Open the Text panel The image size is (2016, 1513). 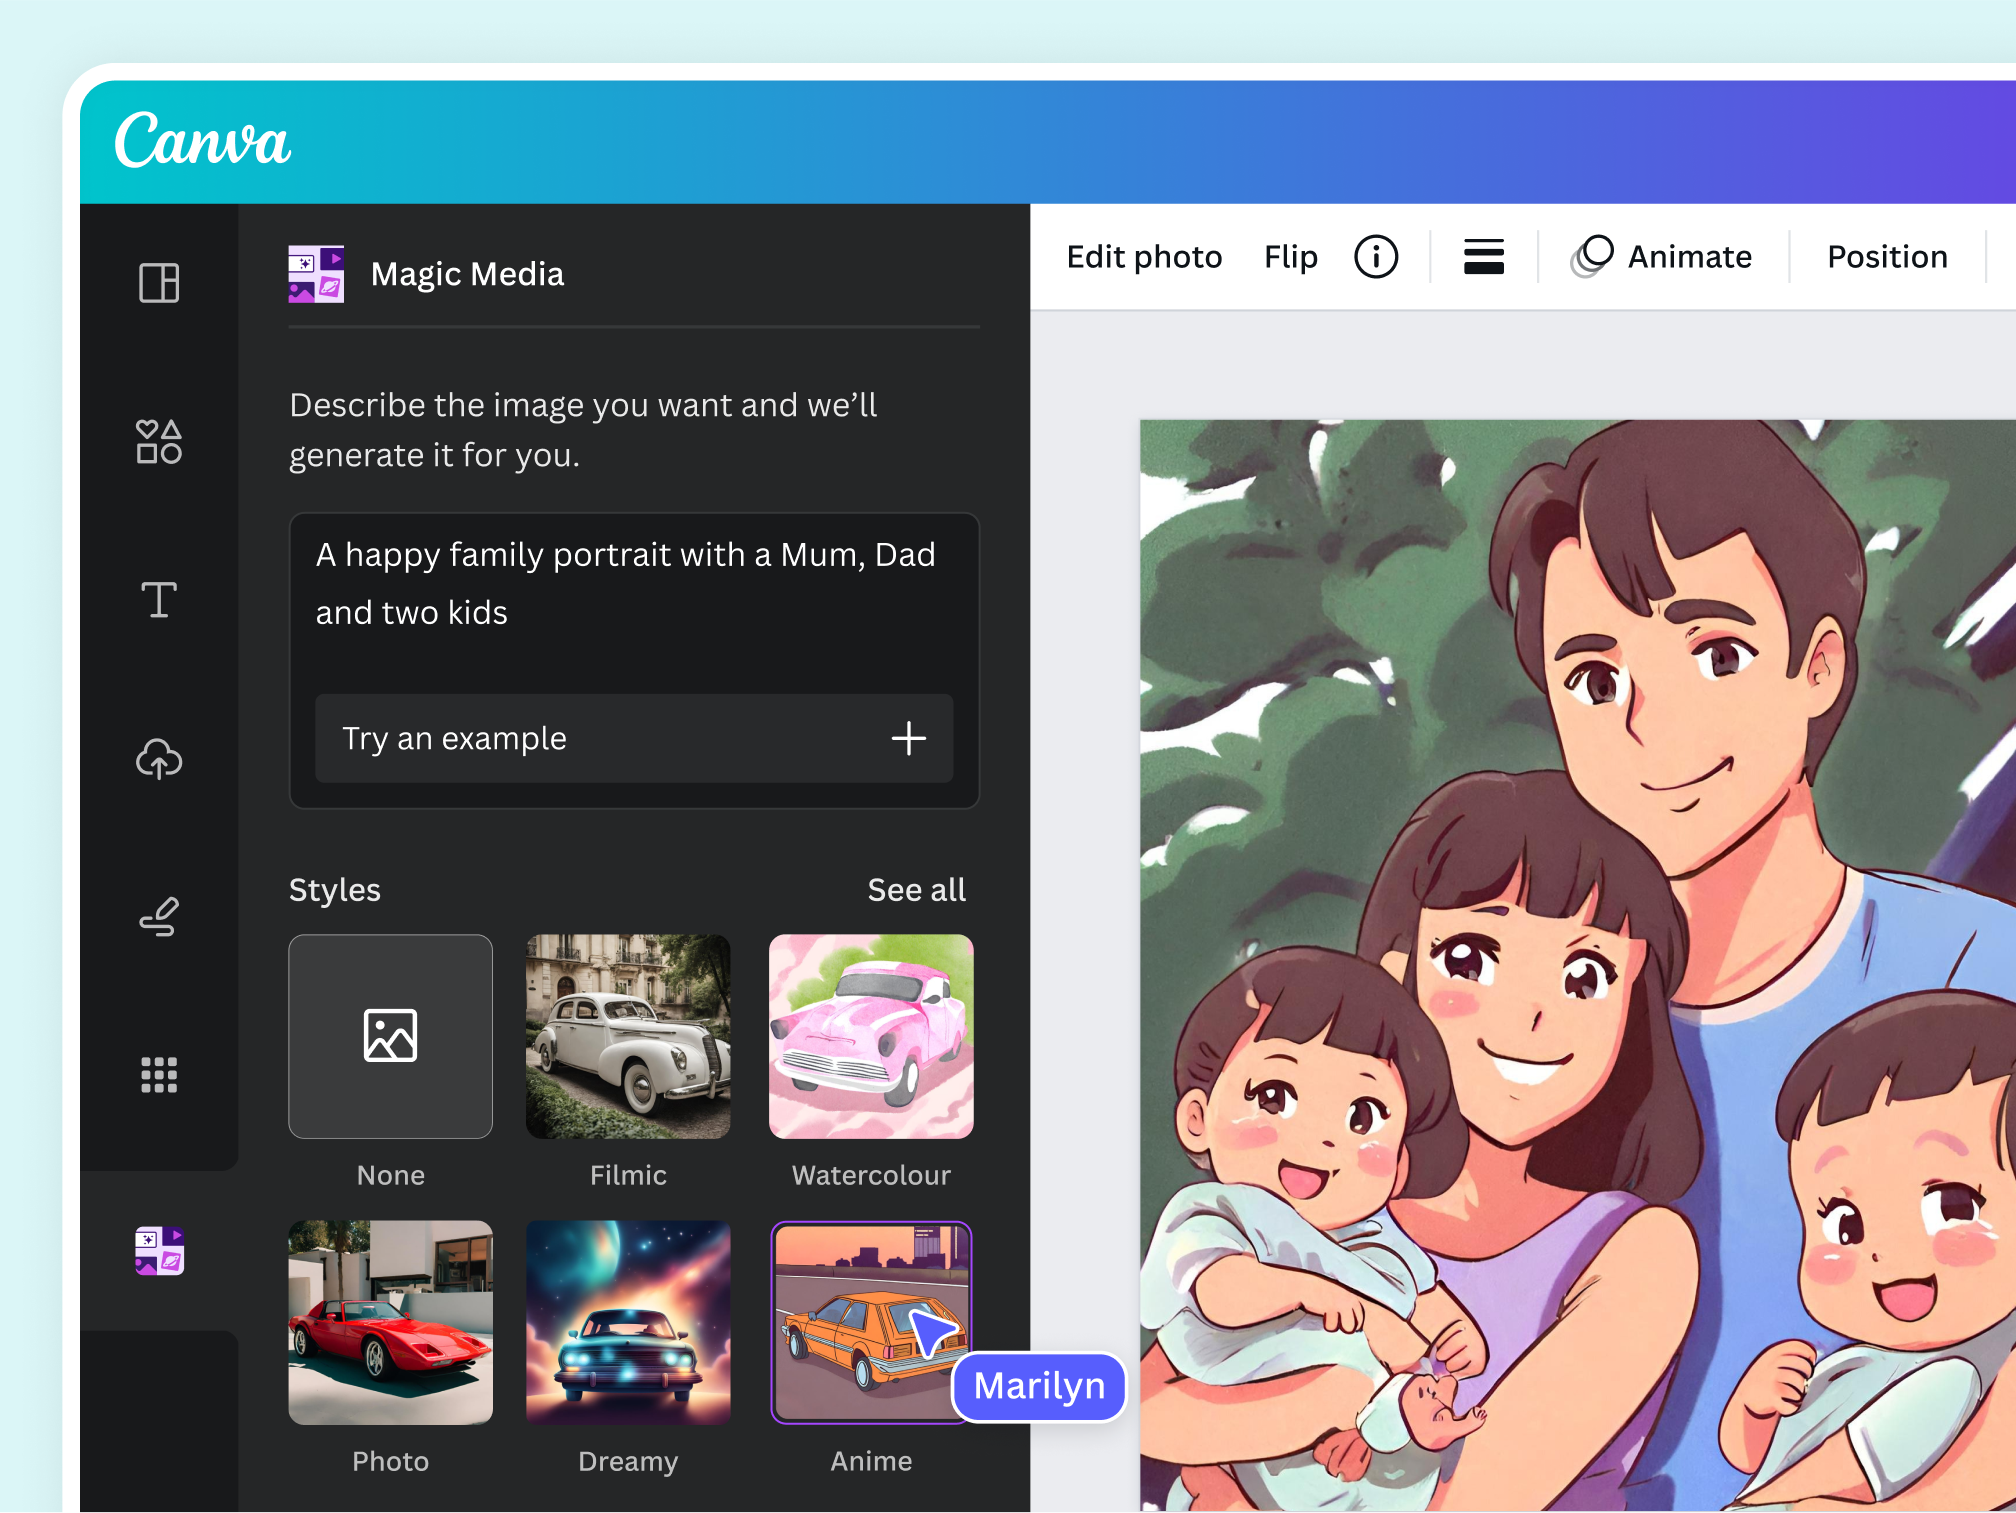159,600
